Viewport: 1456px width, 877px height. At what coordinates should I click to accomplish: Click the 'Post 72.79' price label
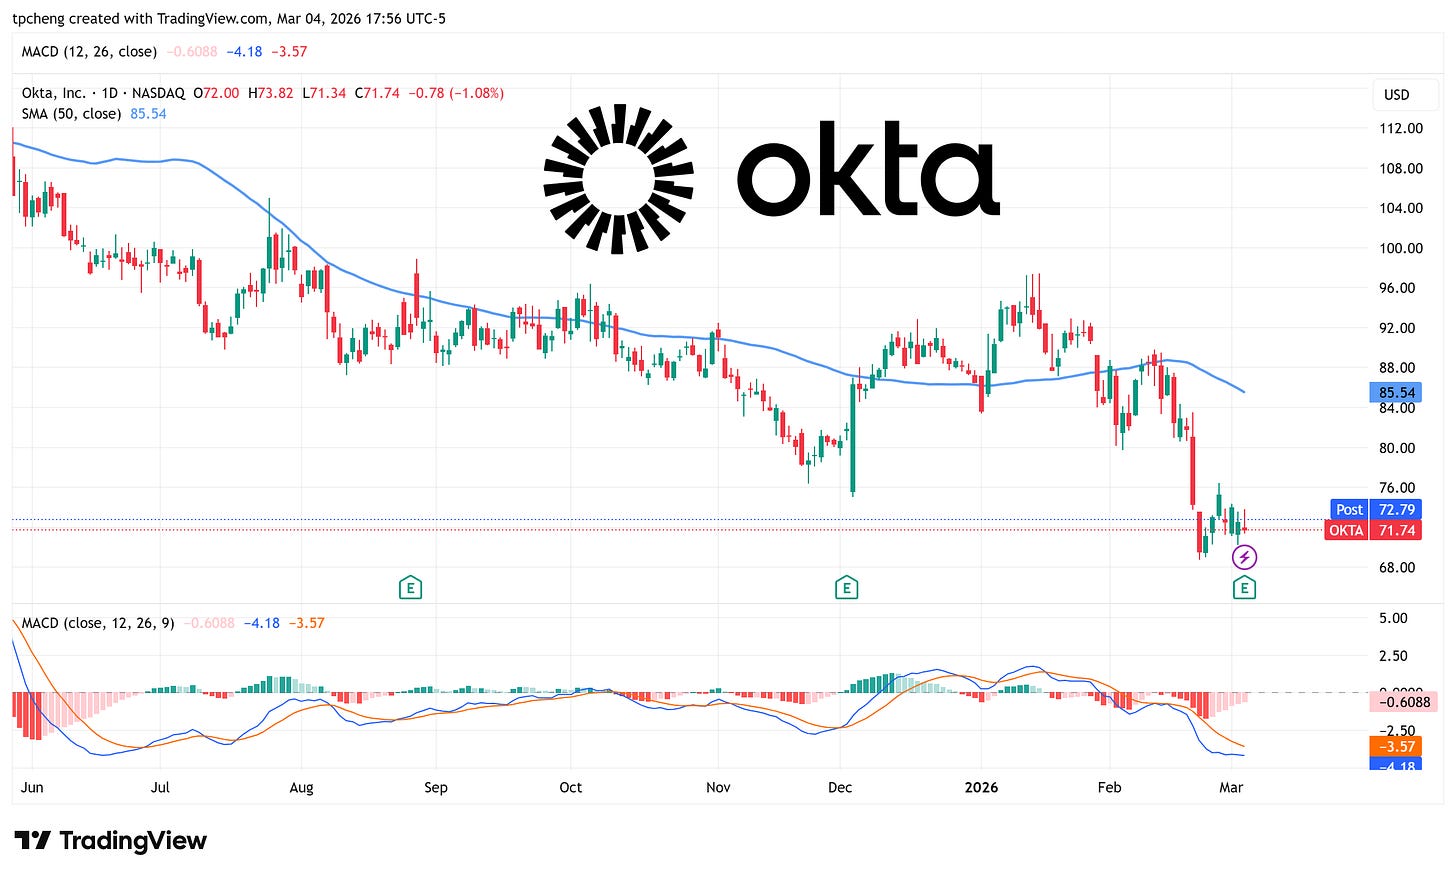click(1375, 510)
